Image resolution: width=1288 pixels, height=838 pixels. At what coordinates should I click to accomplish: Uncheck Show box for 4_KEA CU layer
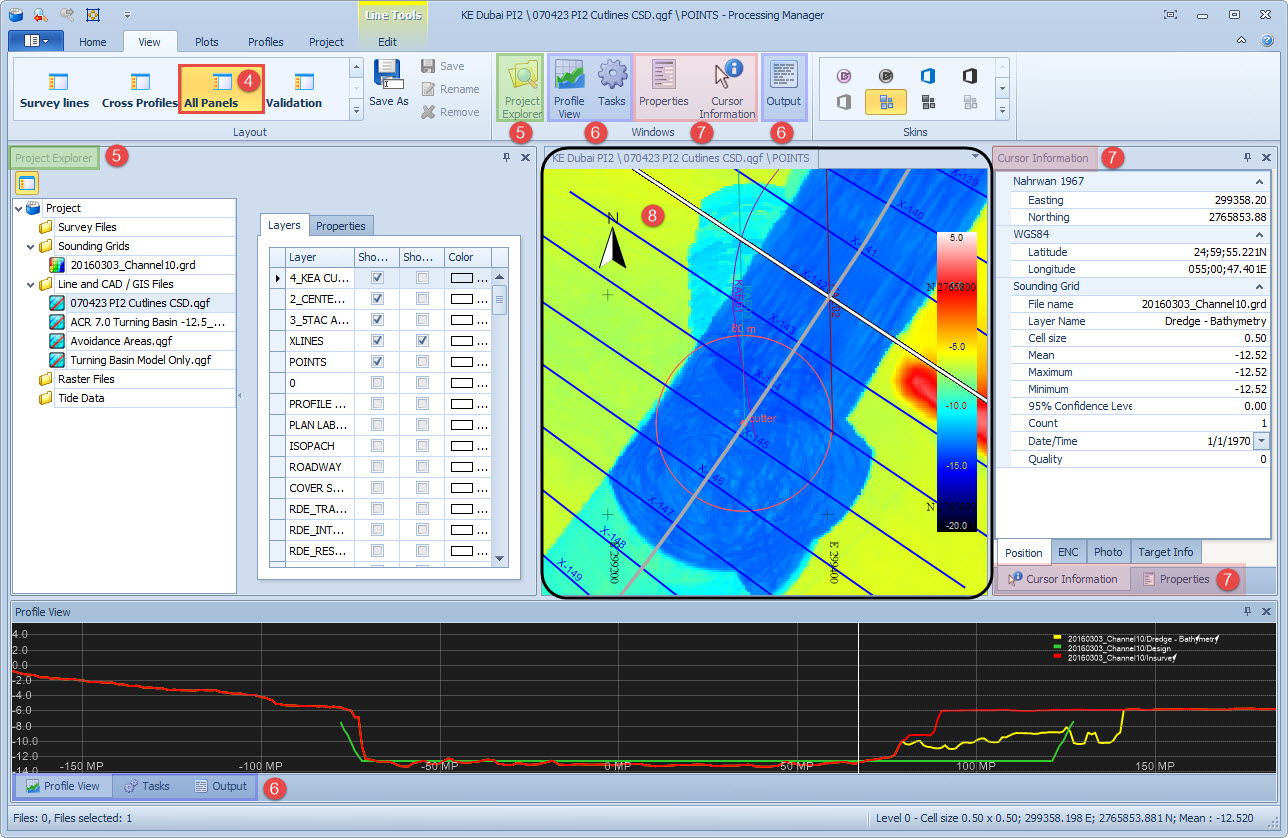[377, 278]
